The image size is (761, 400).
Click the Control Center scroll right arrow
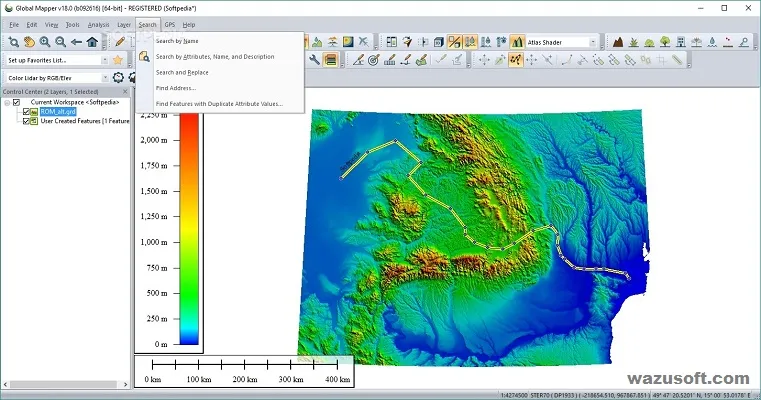point(125,384)
